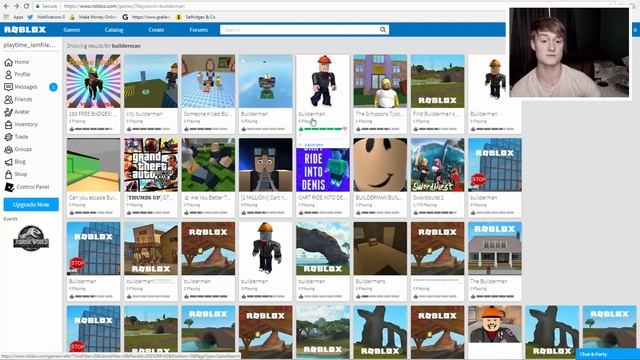Click the thumbs-down icon on hovered builderman card
The height and width of the screenshot is (360, 640).
[345, 129]
